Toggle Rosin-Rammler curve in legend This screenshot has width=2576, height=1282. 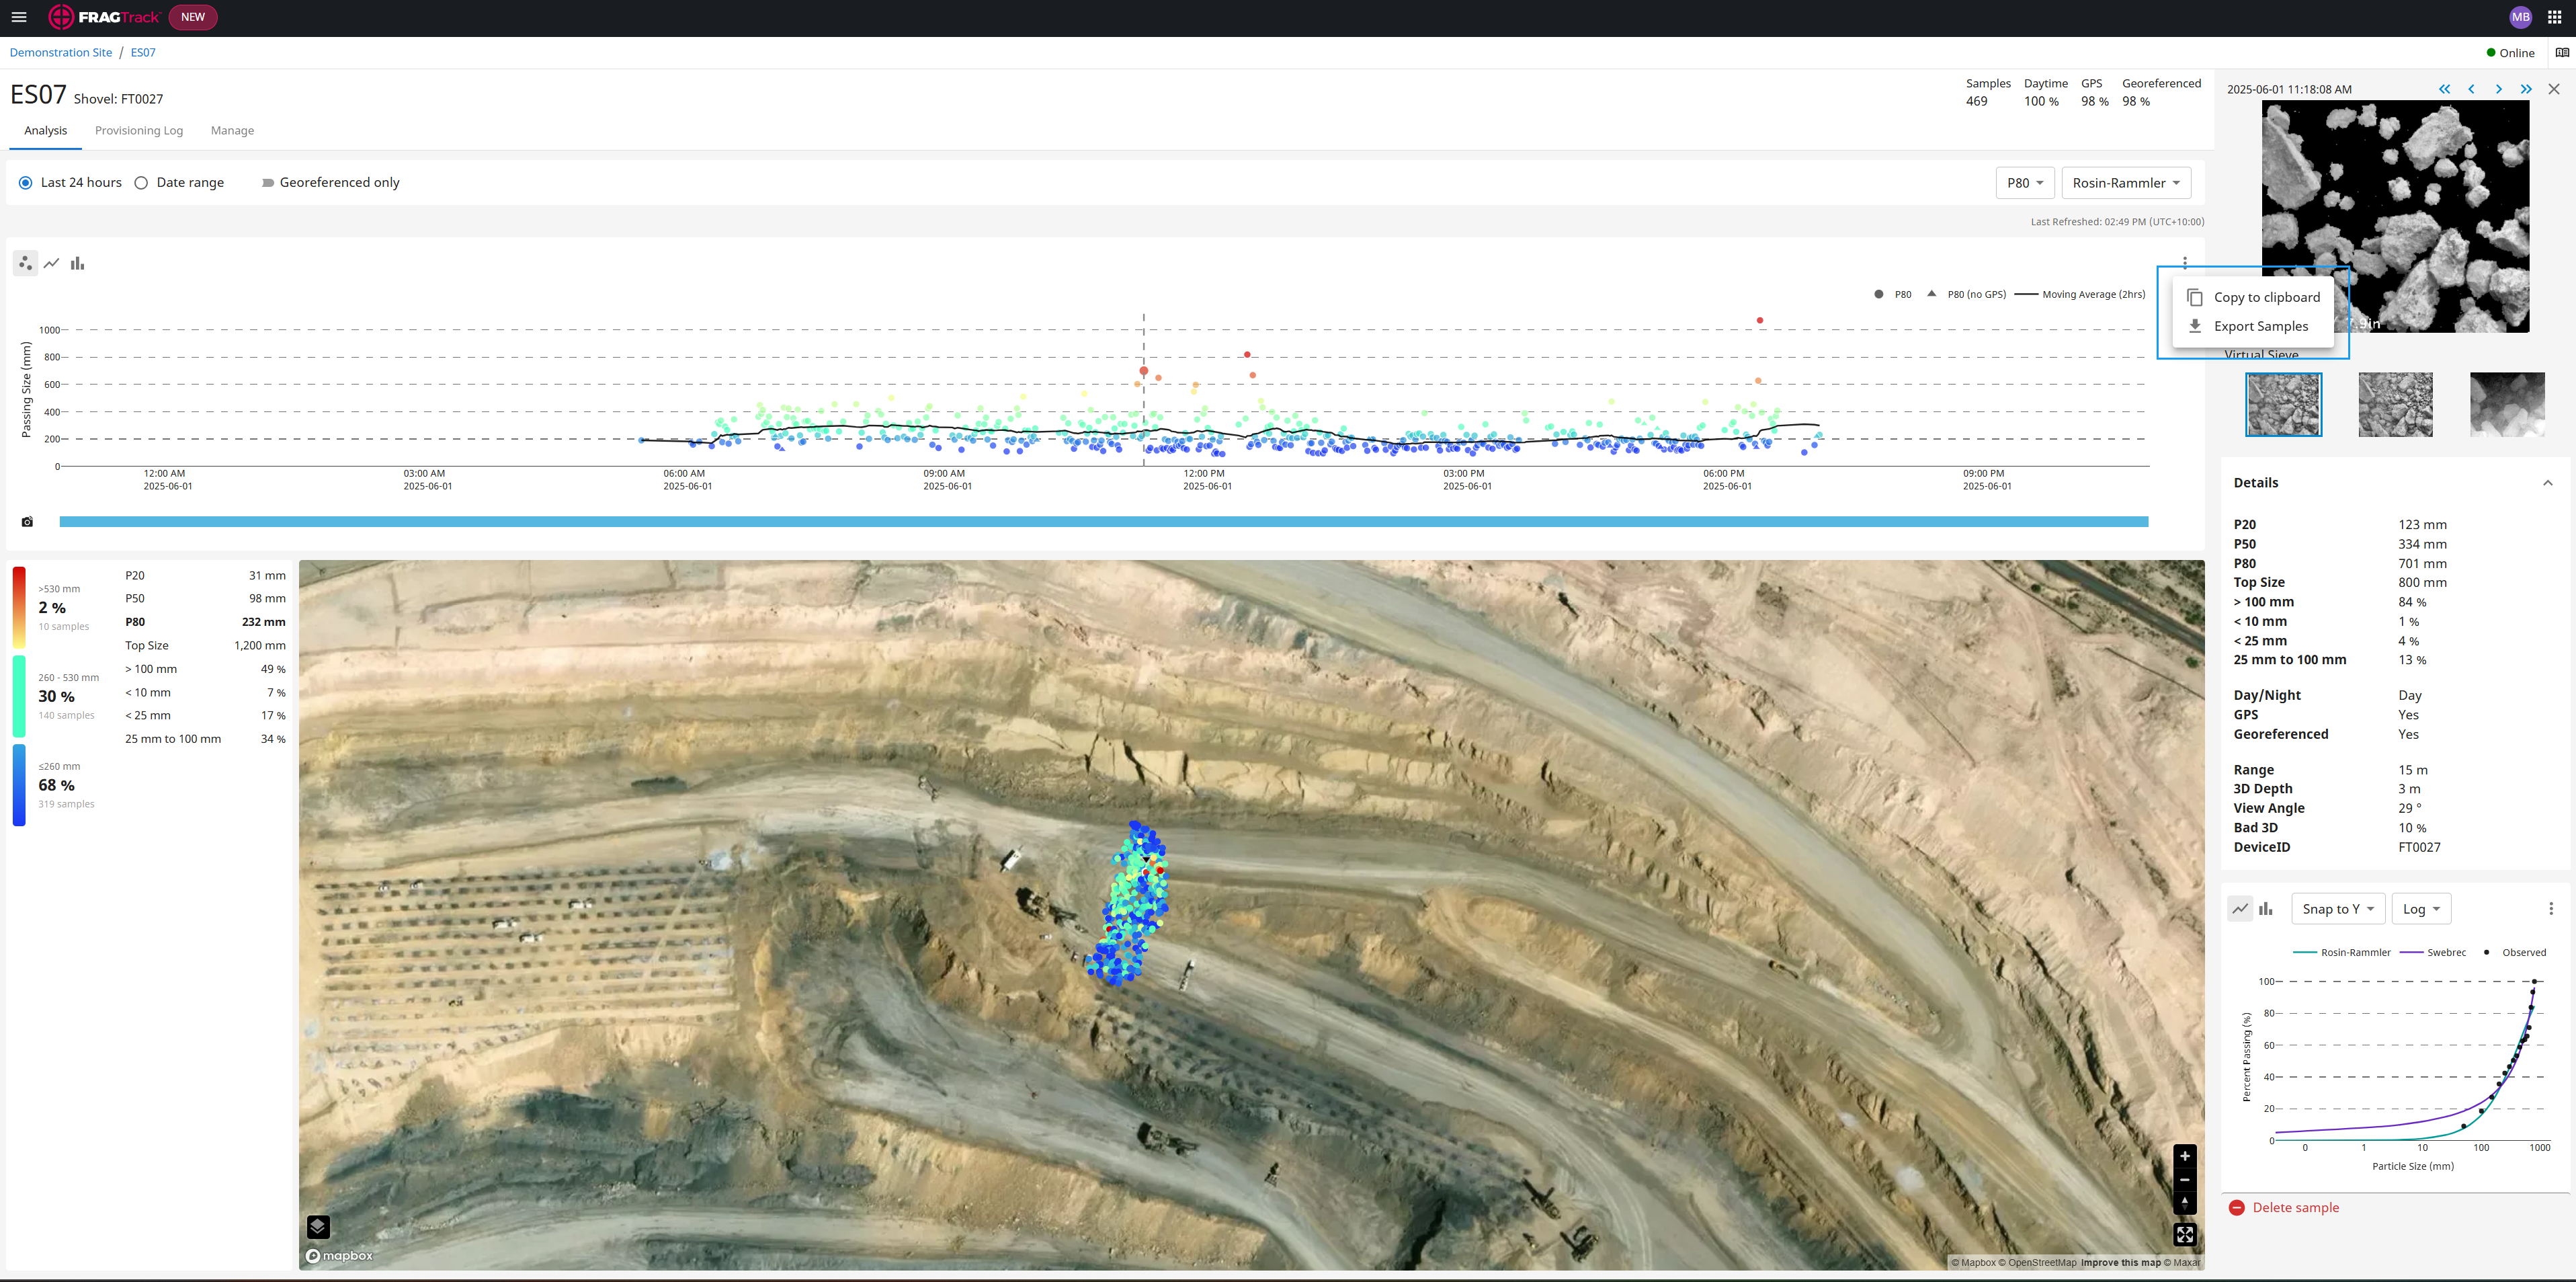[2342, 953]
